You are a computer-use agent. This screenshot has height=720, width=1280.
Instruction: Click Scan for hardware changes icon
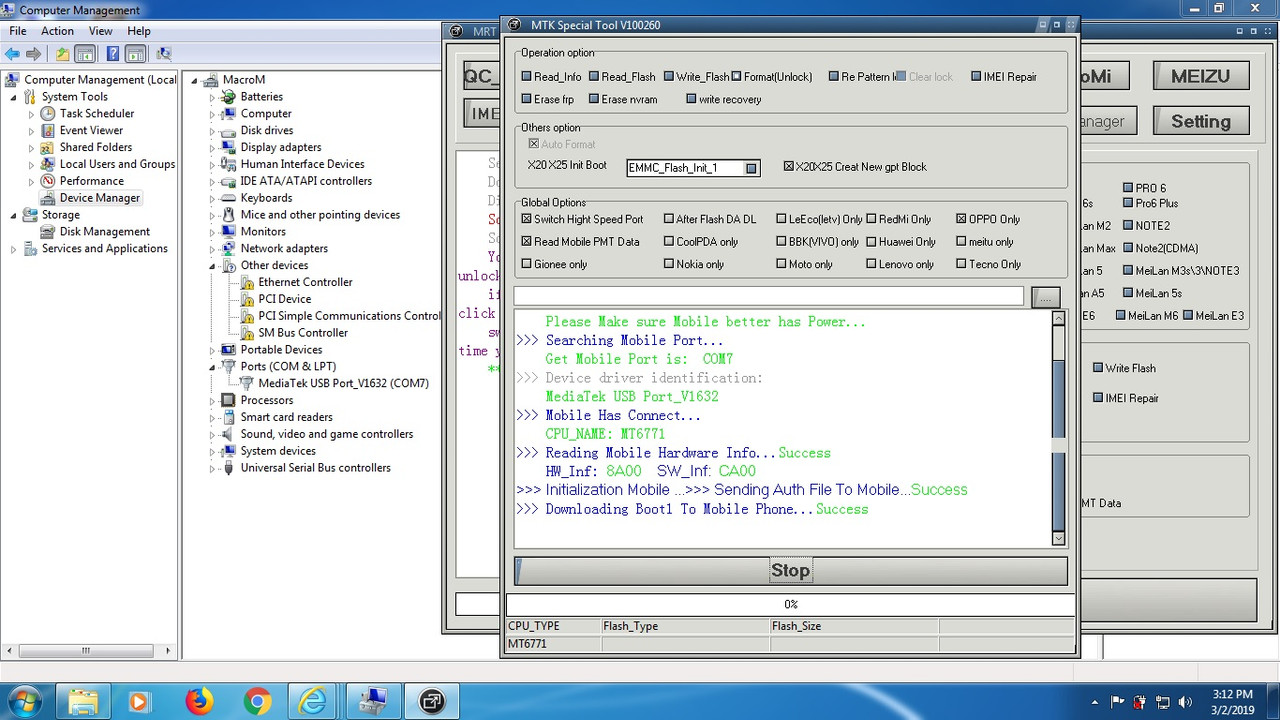[x=163, y=54]
